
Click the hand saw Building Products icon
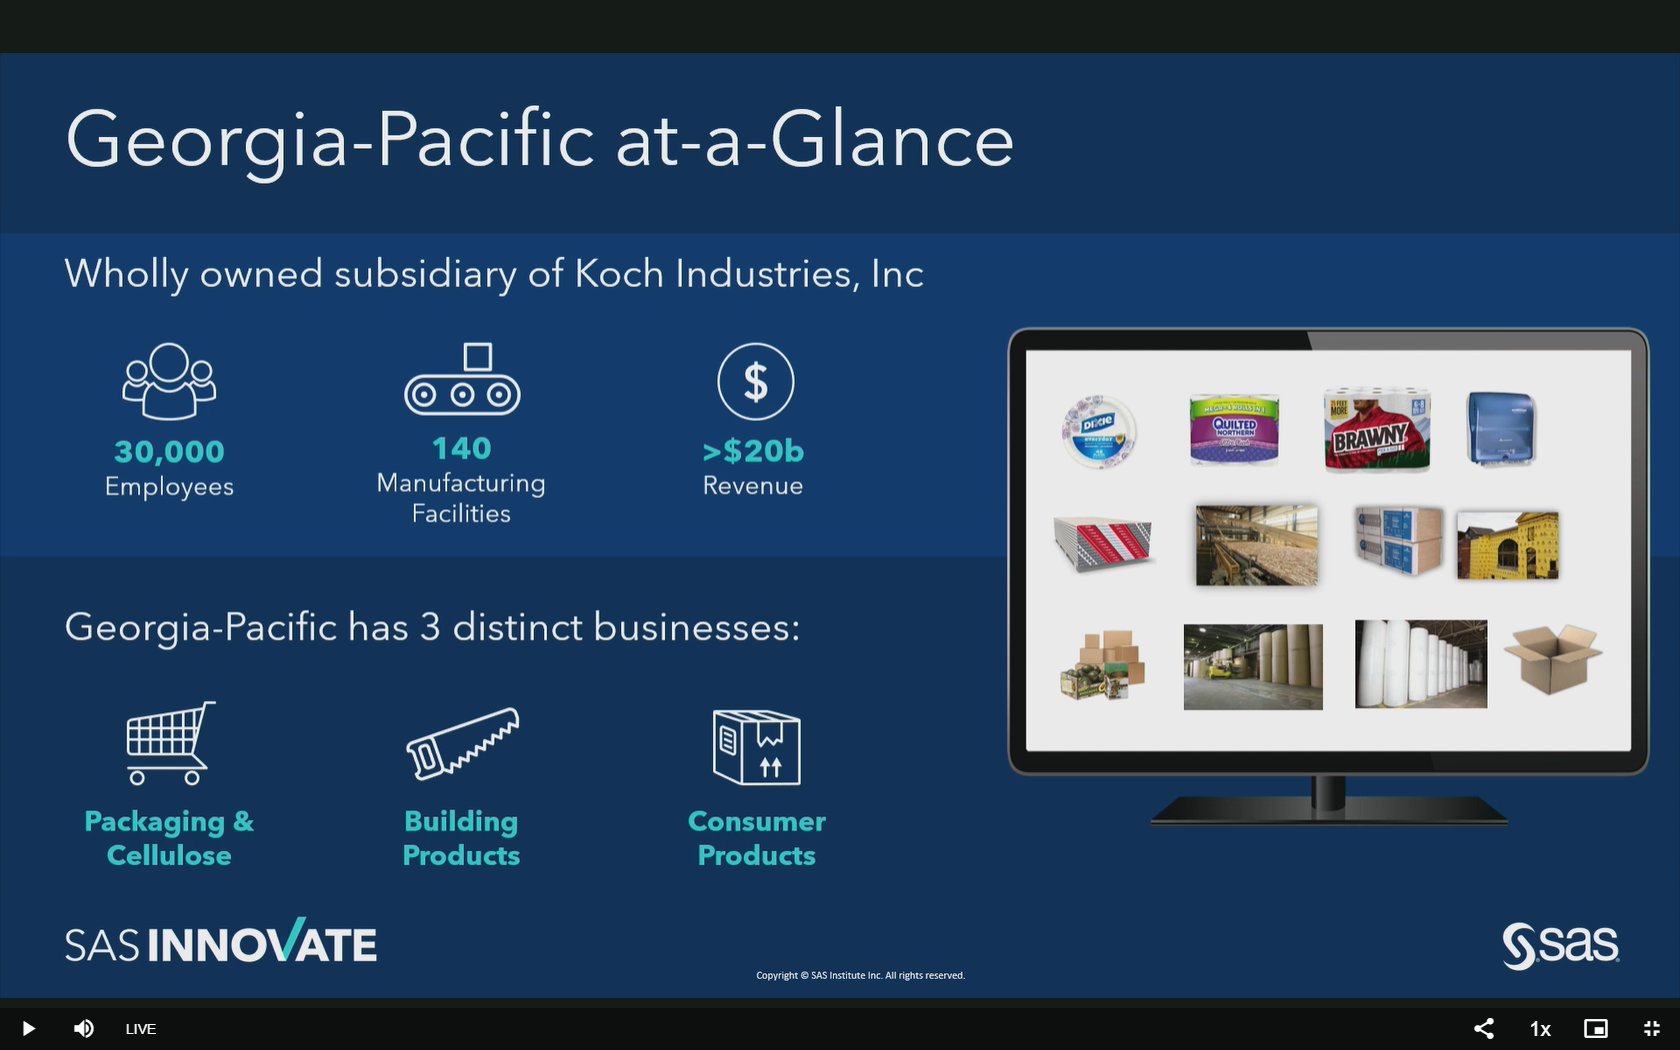click(x=462, y=743)
